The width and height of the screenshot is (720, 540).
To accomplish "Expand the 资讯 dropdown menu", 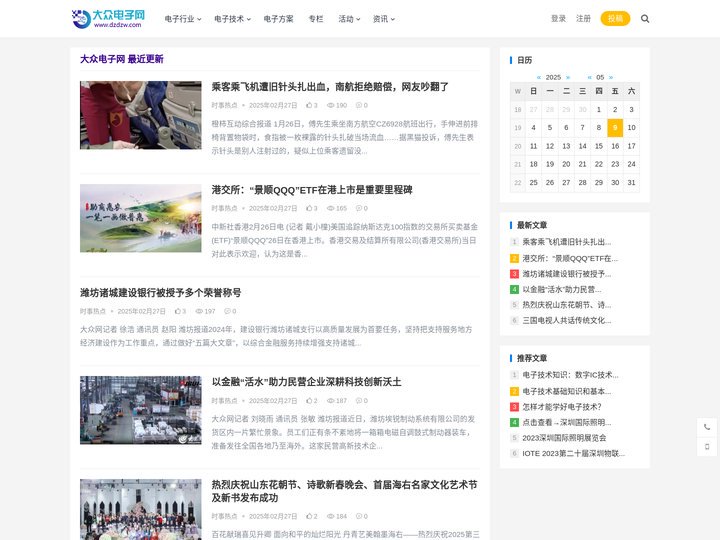I will [383, 19].
